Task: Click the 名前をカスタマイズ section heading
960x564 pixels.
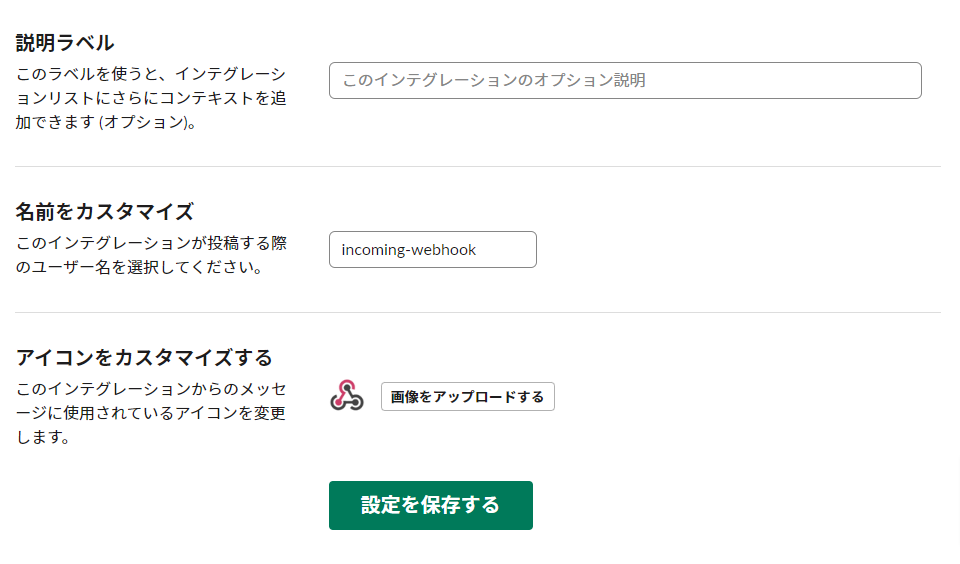Action: 105,211
